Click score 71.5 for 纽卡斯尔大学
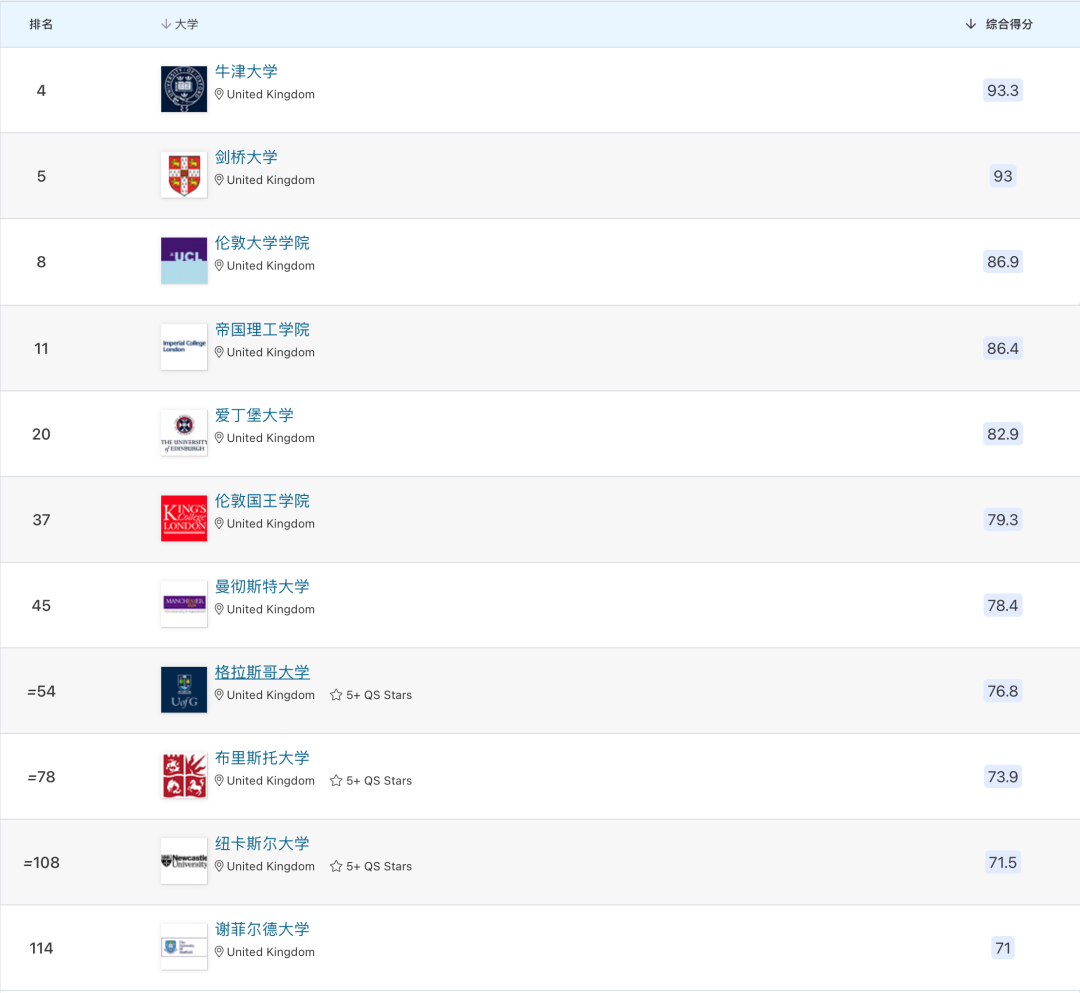 1003,862
